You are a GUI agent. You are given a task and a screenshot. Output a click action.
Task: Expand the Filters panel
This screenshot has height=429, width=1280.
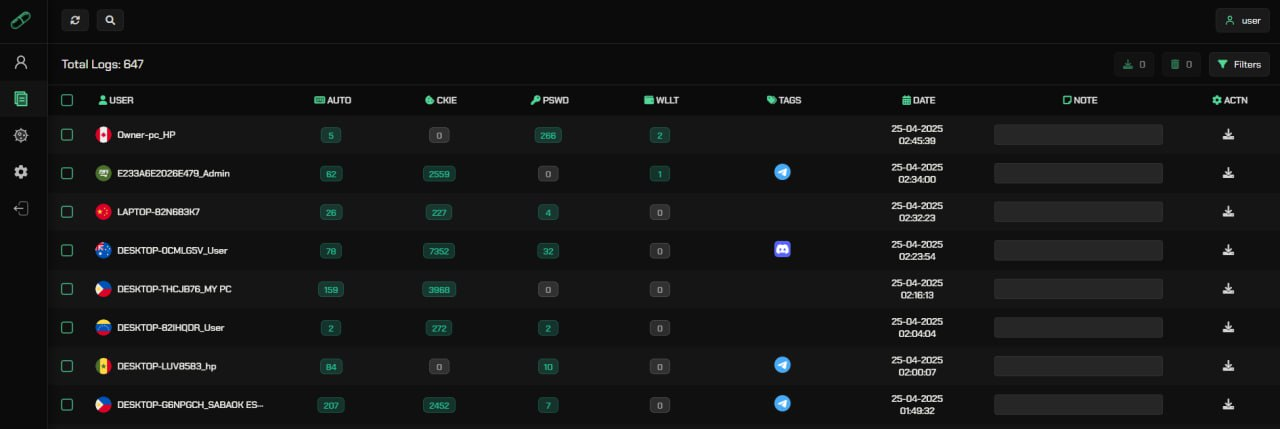1239,64
